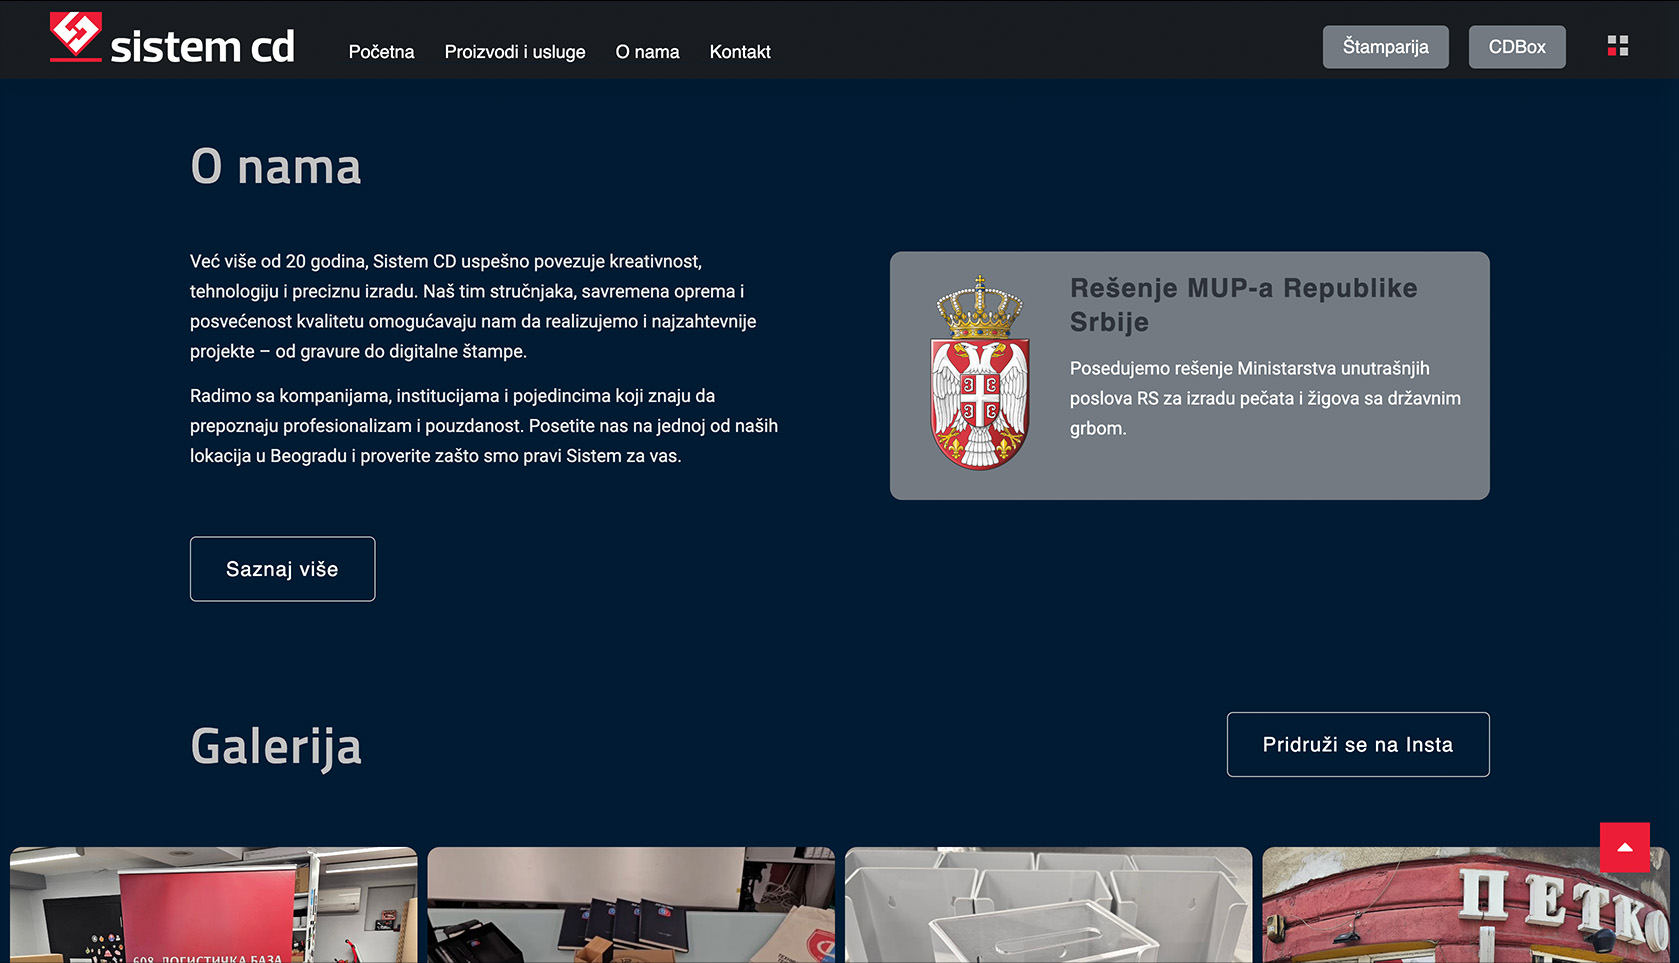Click the large 'O nama' section heading
This screenshot has height=963, width=1679.
tap(276, 167)
